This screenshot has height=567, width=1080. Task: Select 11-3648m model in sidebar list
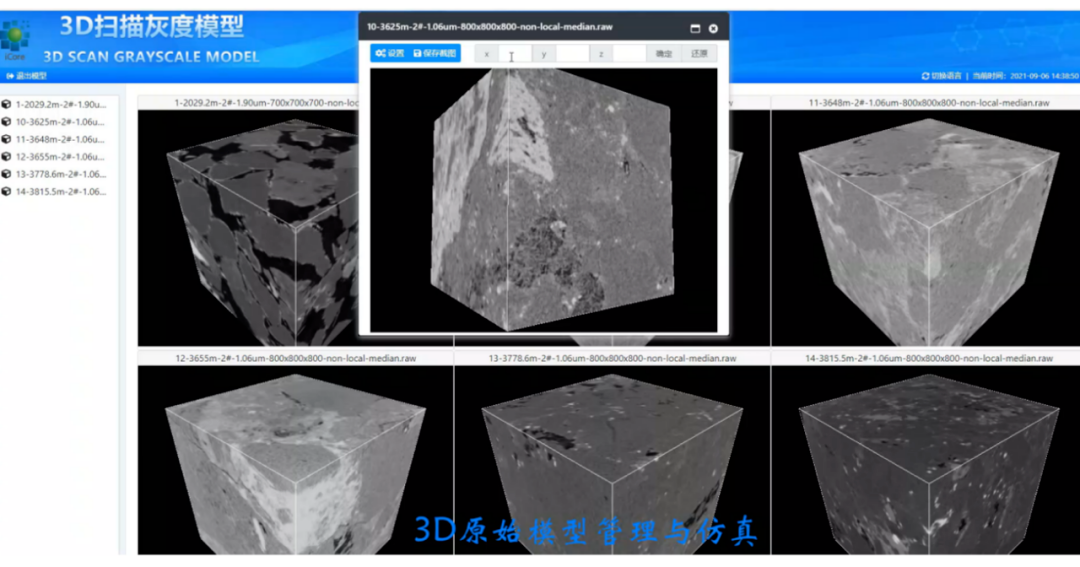tap(60, 139)
